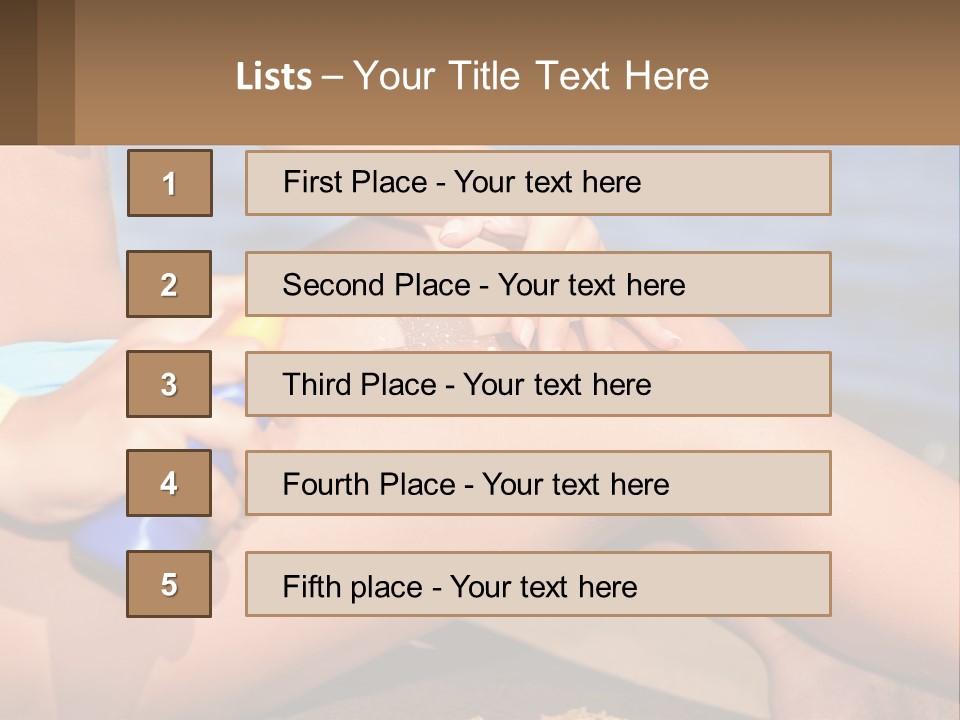Select the word Fourth in fourth row

click(326, 484)
